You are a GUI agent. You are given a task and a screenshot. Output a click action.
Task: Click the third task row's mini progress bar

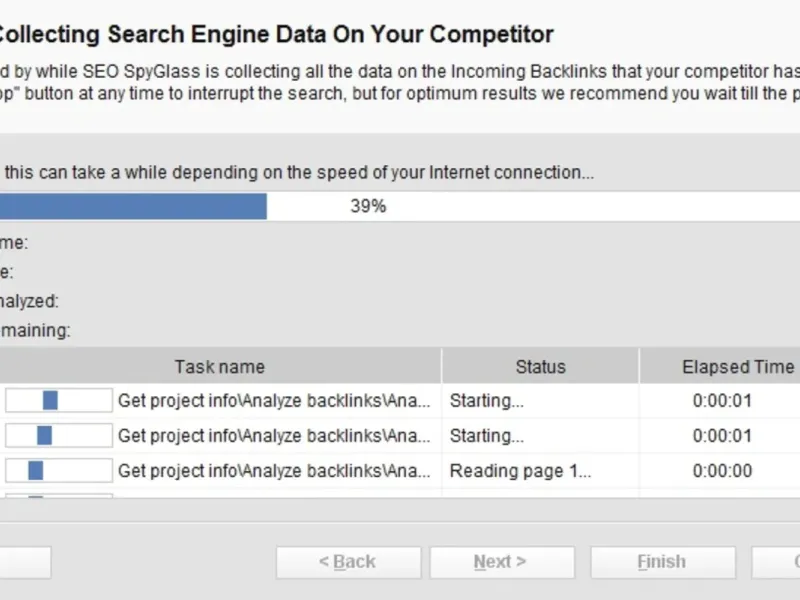[58, 471]
